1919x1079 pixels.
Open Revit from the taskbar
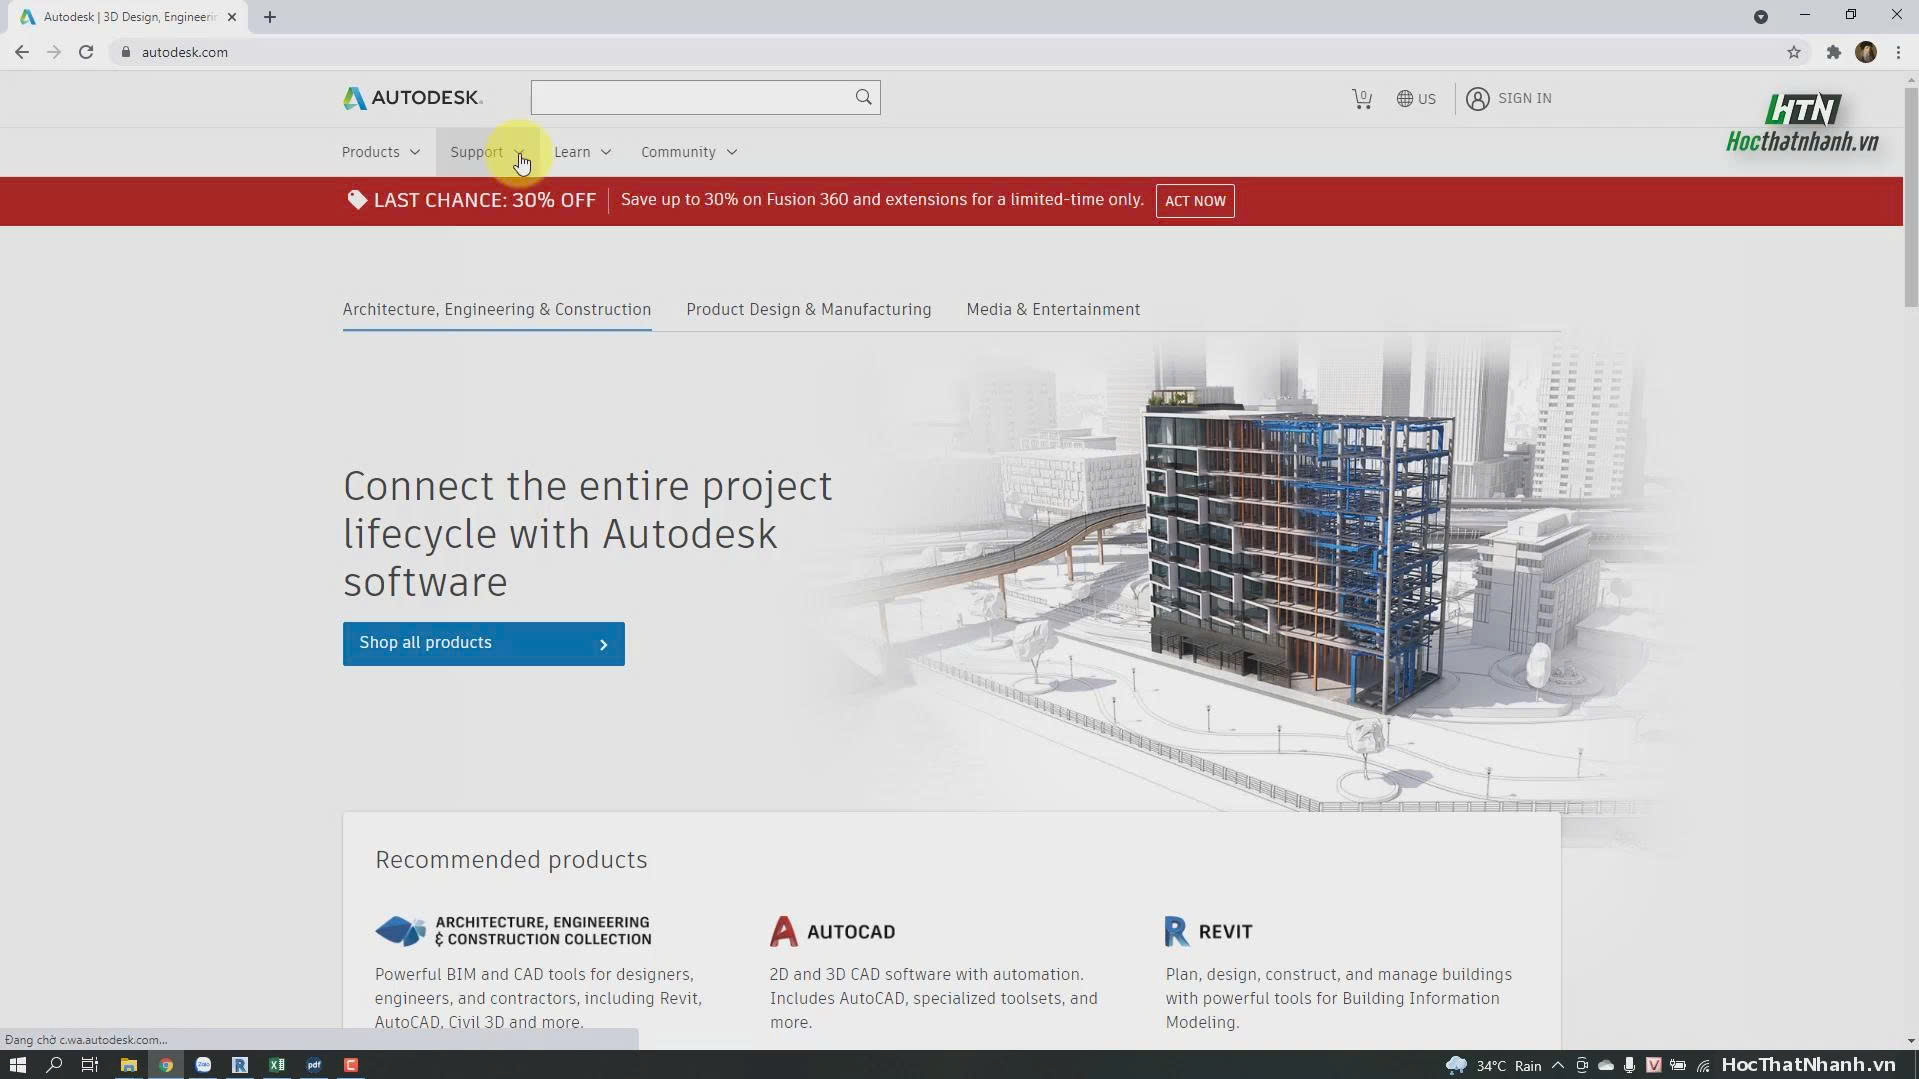click(240, 1065)
